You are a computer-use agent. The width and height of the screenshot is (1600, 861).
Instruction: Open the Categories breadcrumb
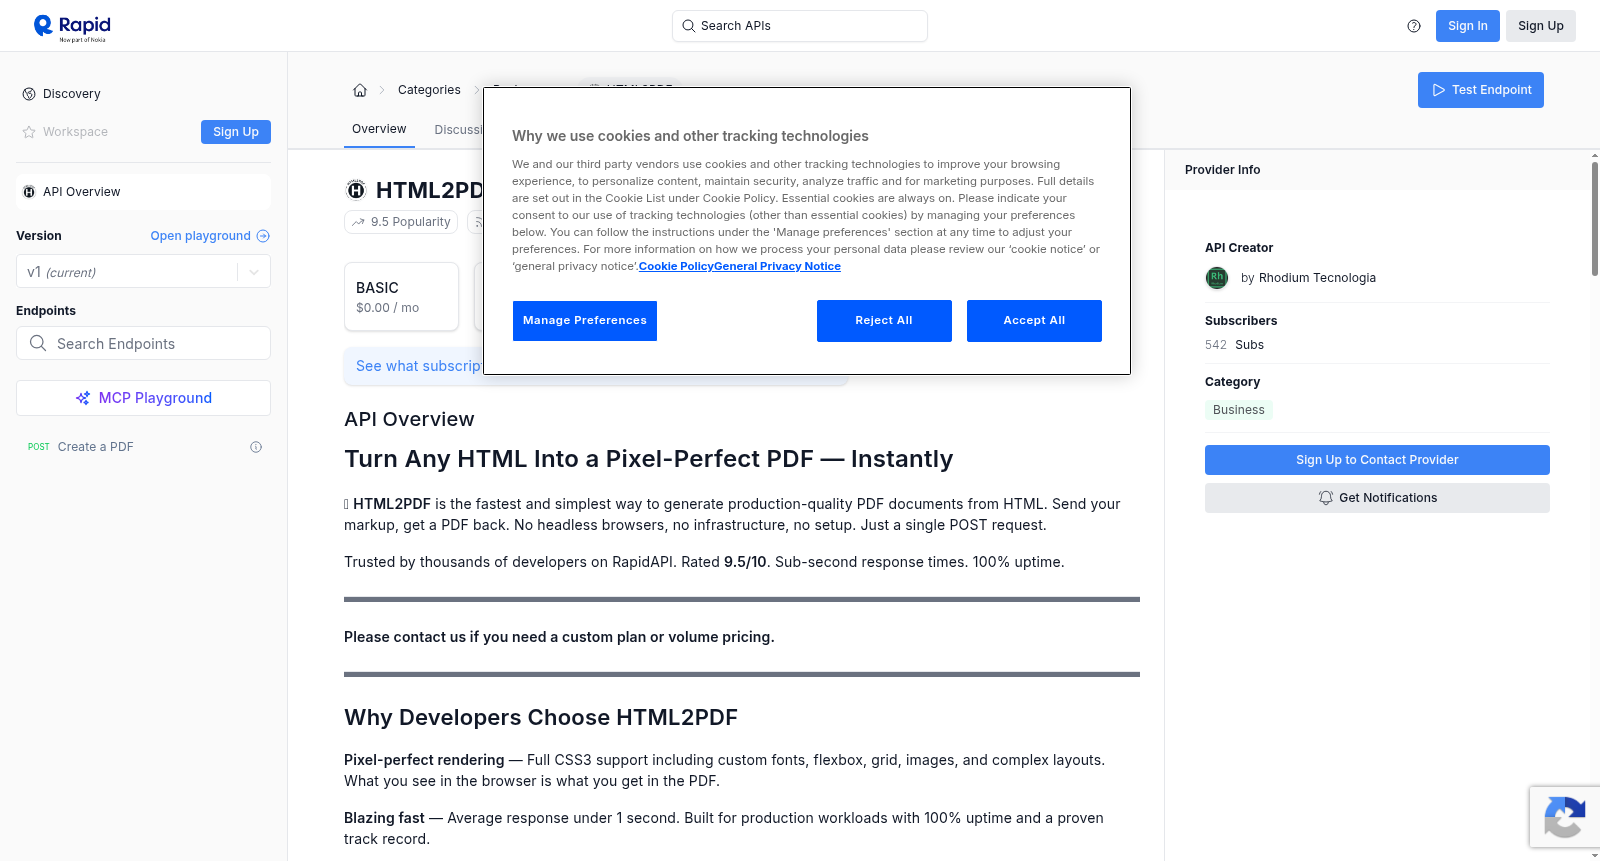[429, 90]
